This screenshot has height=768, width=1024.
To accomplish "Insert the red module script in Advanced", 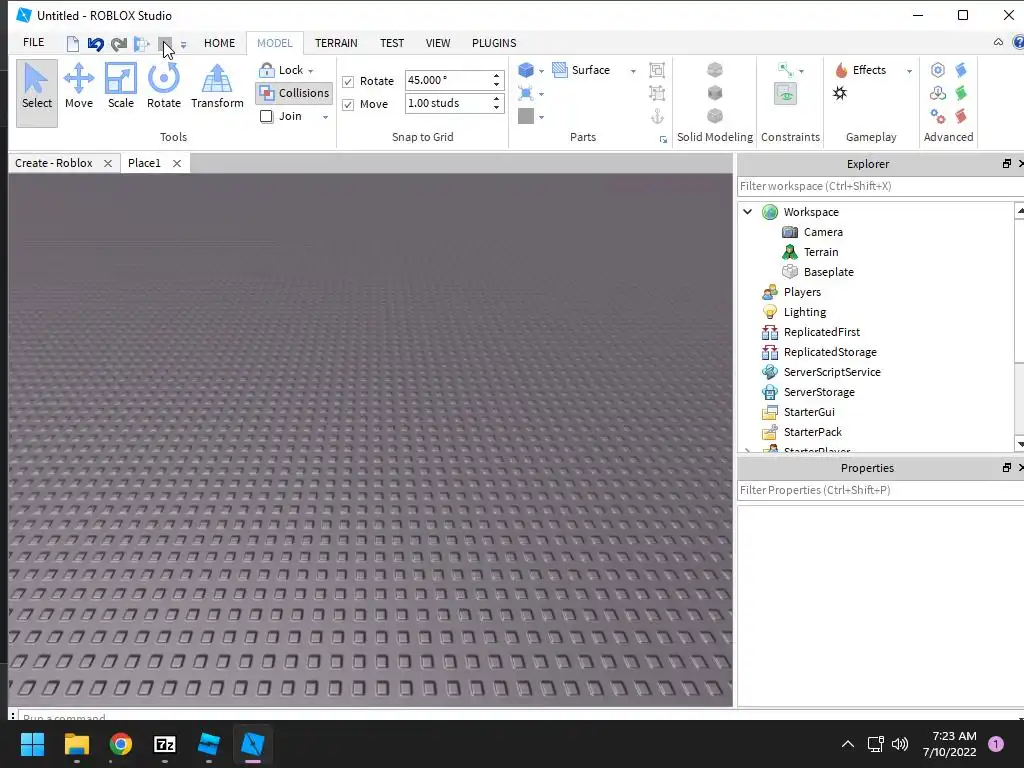I will 961,116.
